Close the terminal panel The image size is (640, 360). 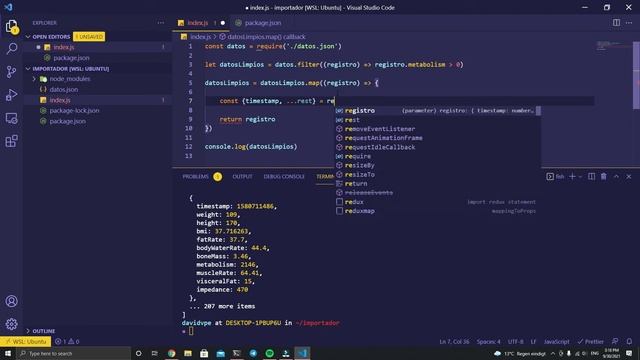629,176
